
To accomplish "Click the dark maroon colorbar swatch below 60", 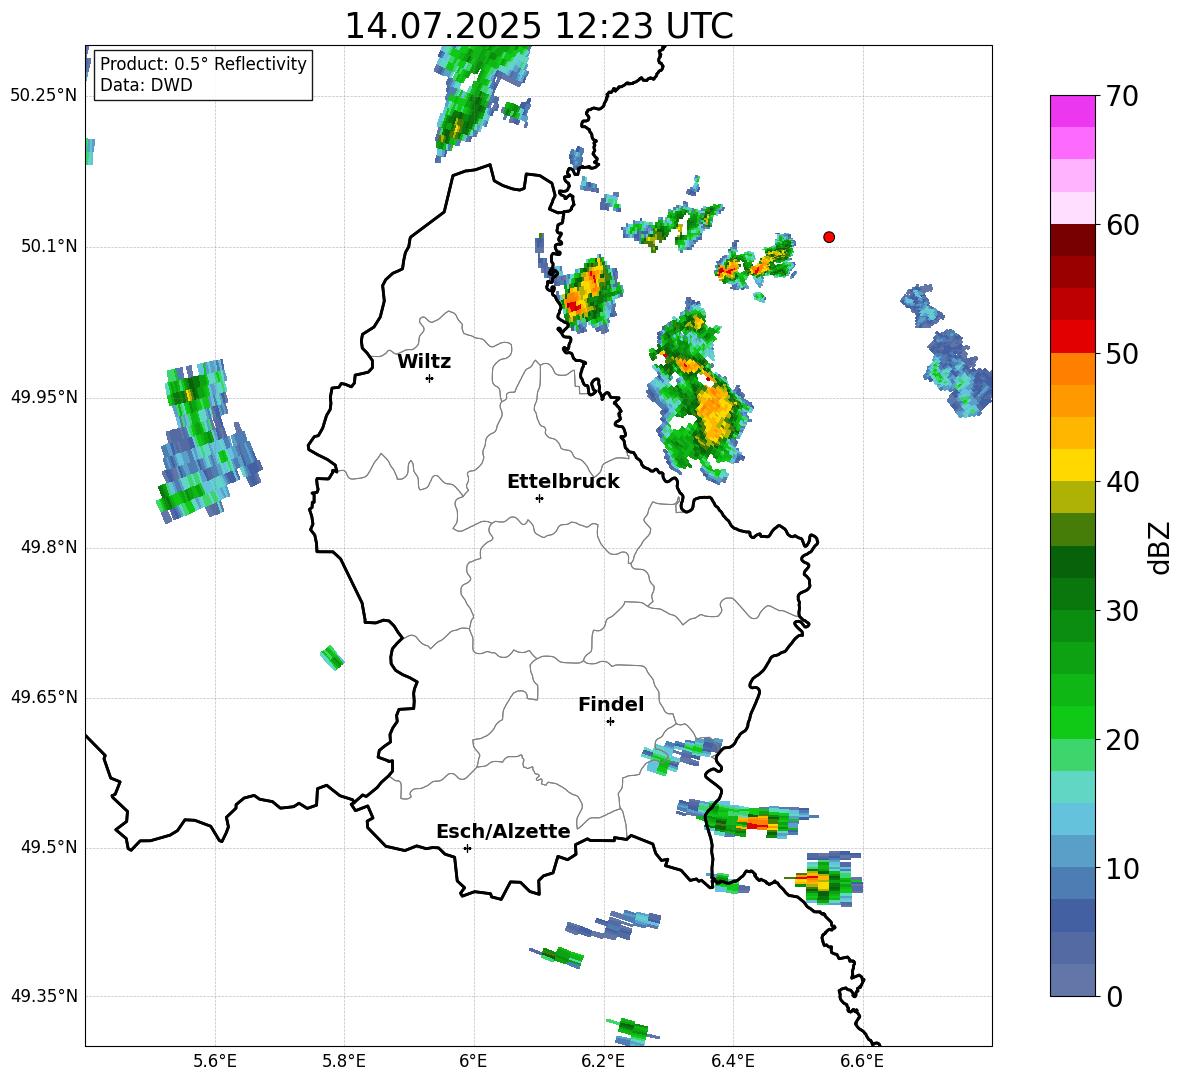I will [1072, 240].
